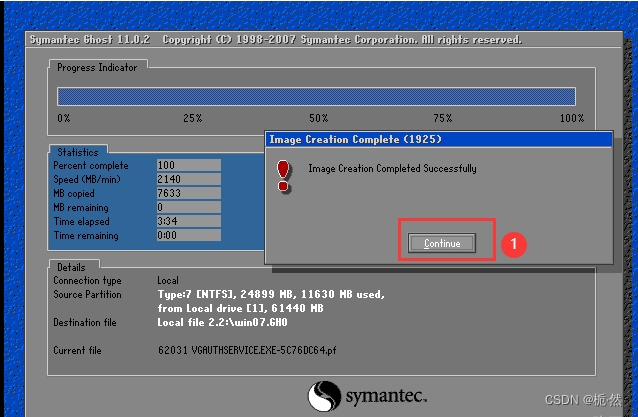Click the Image Creation Complete title bar
The image size is (638, 417).
click(x=439, y=140)
